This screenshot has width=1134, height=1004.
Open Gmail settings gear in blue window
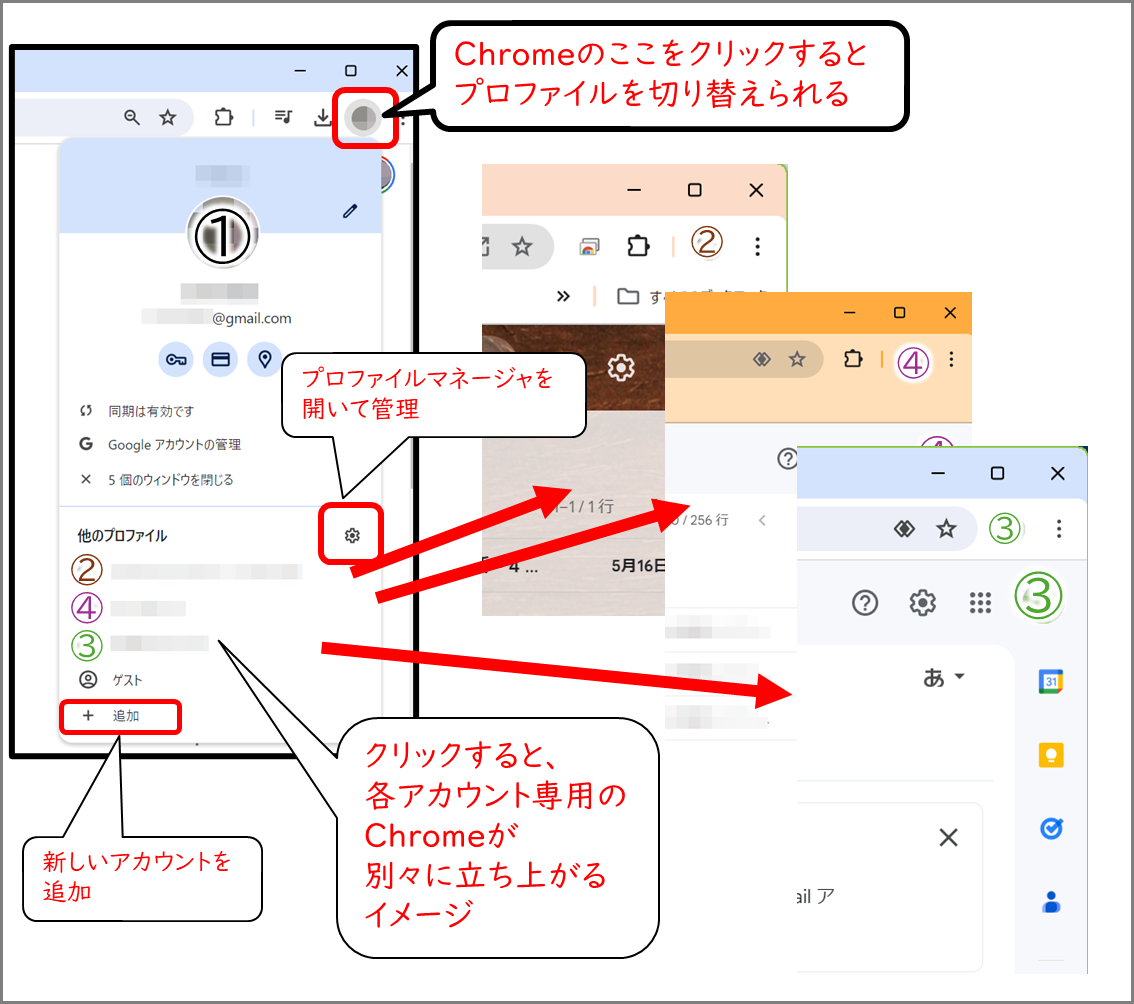[x=922, y=603]
